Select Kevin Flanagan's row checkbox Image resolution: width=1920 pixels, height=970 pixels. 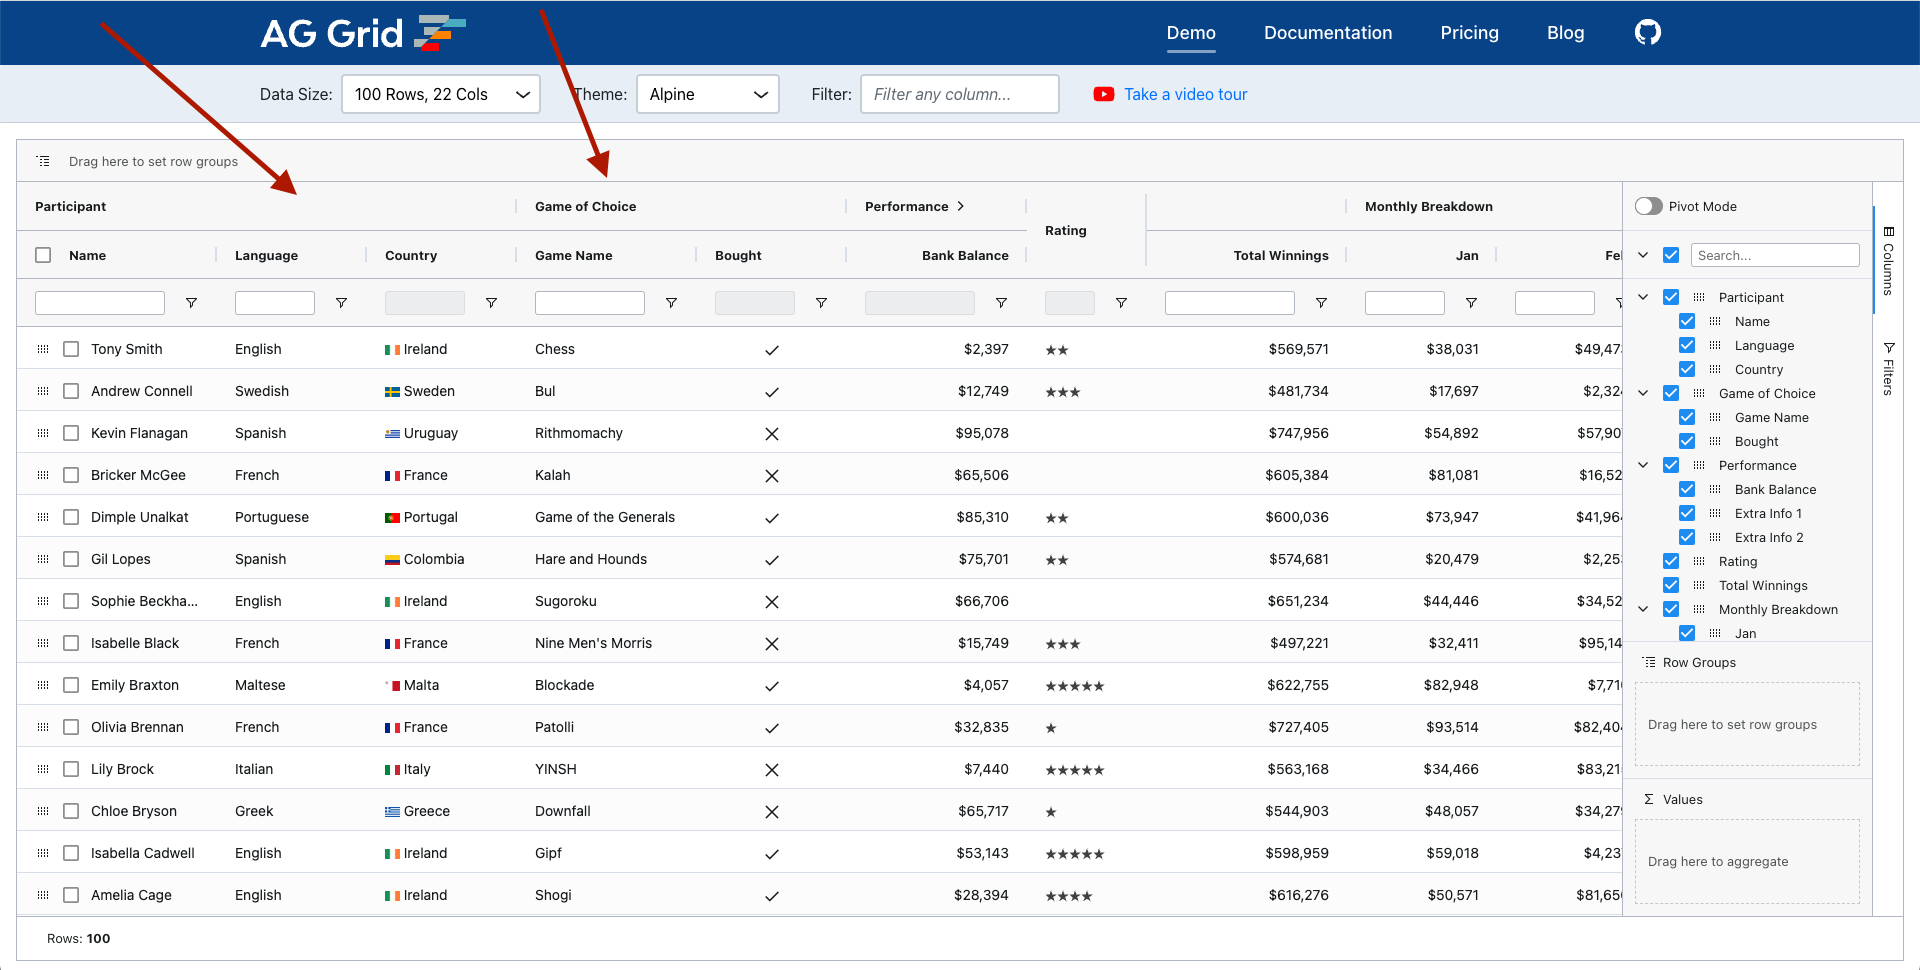pos(70,433)
